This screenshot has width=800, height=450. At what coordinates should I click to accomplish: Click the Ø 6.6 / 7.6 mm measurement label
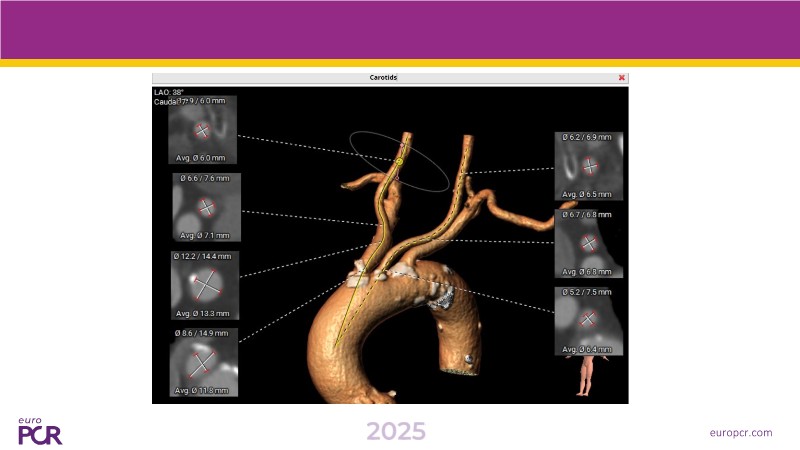(x=207, y=178)
